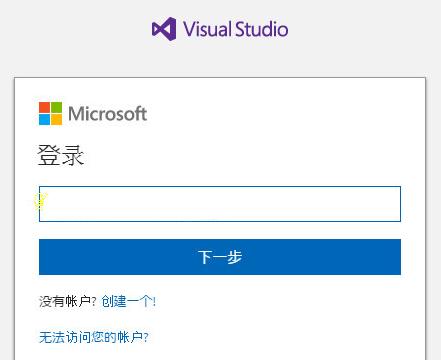Click the blue square of Microsoft logo
The width and height of the screenshot is (441, 360).
44,119
